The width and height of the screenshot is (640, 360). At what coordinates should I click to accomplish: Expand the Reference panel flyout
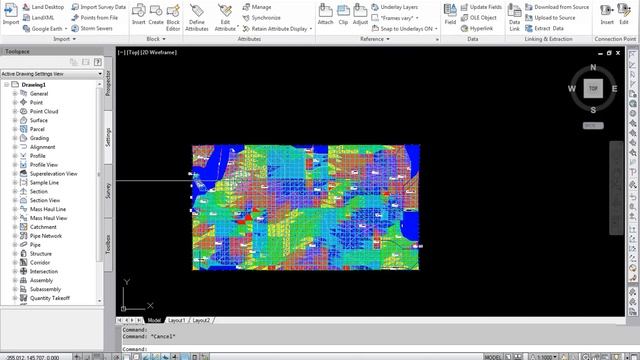(x=375, y=39)
